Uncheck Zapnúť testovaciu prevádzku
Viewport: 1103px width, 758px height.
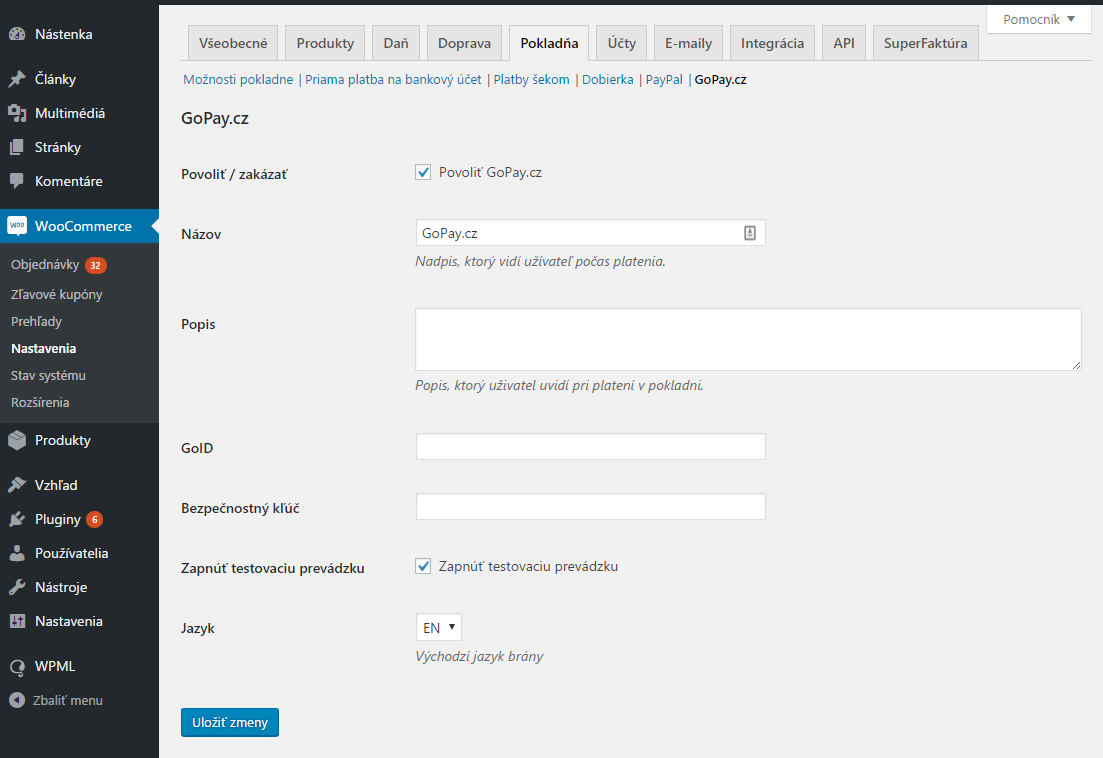pyautogui.click(x=423, y=565)
